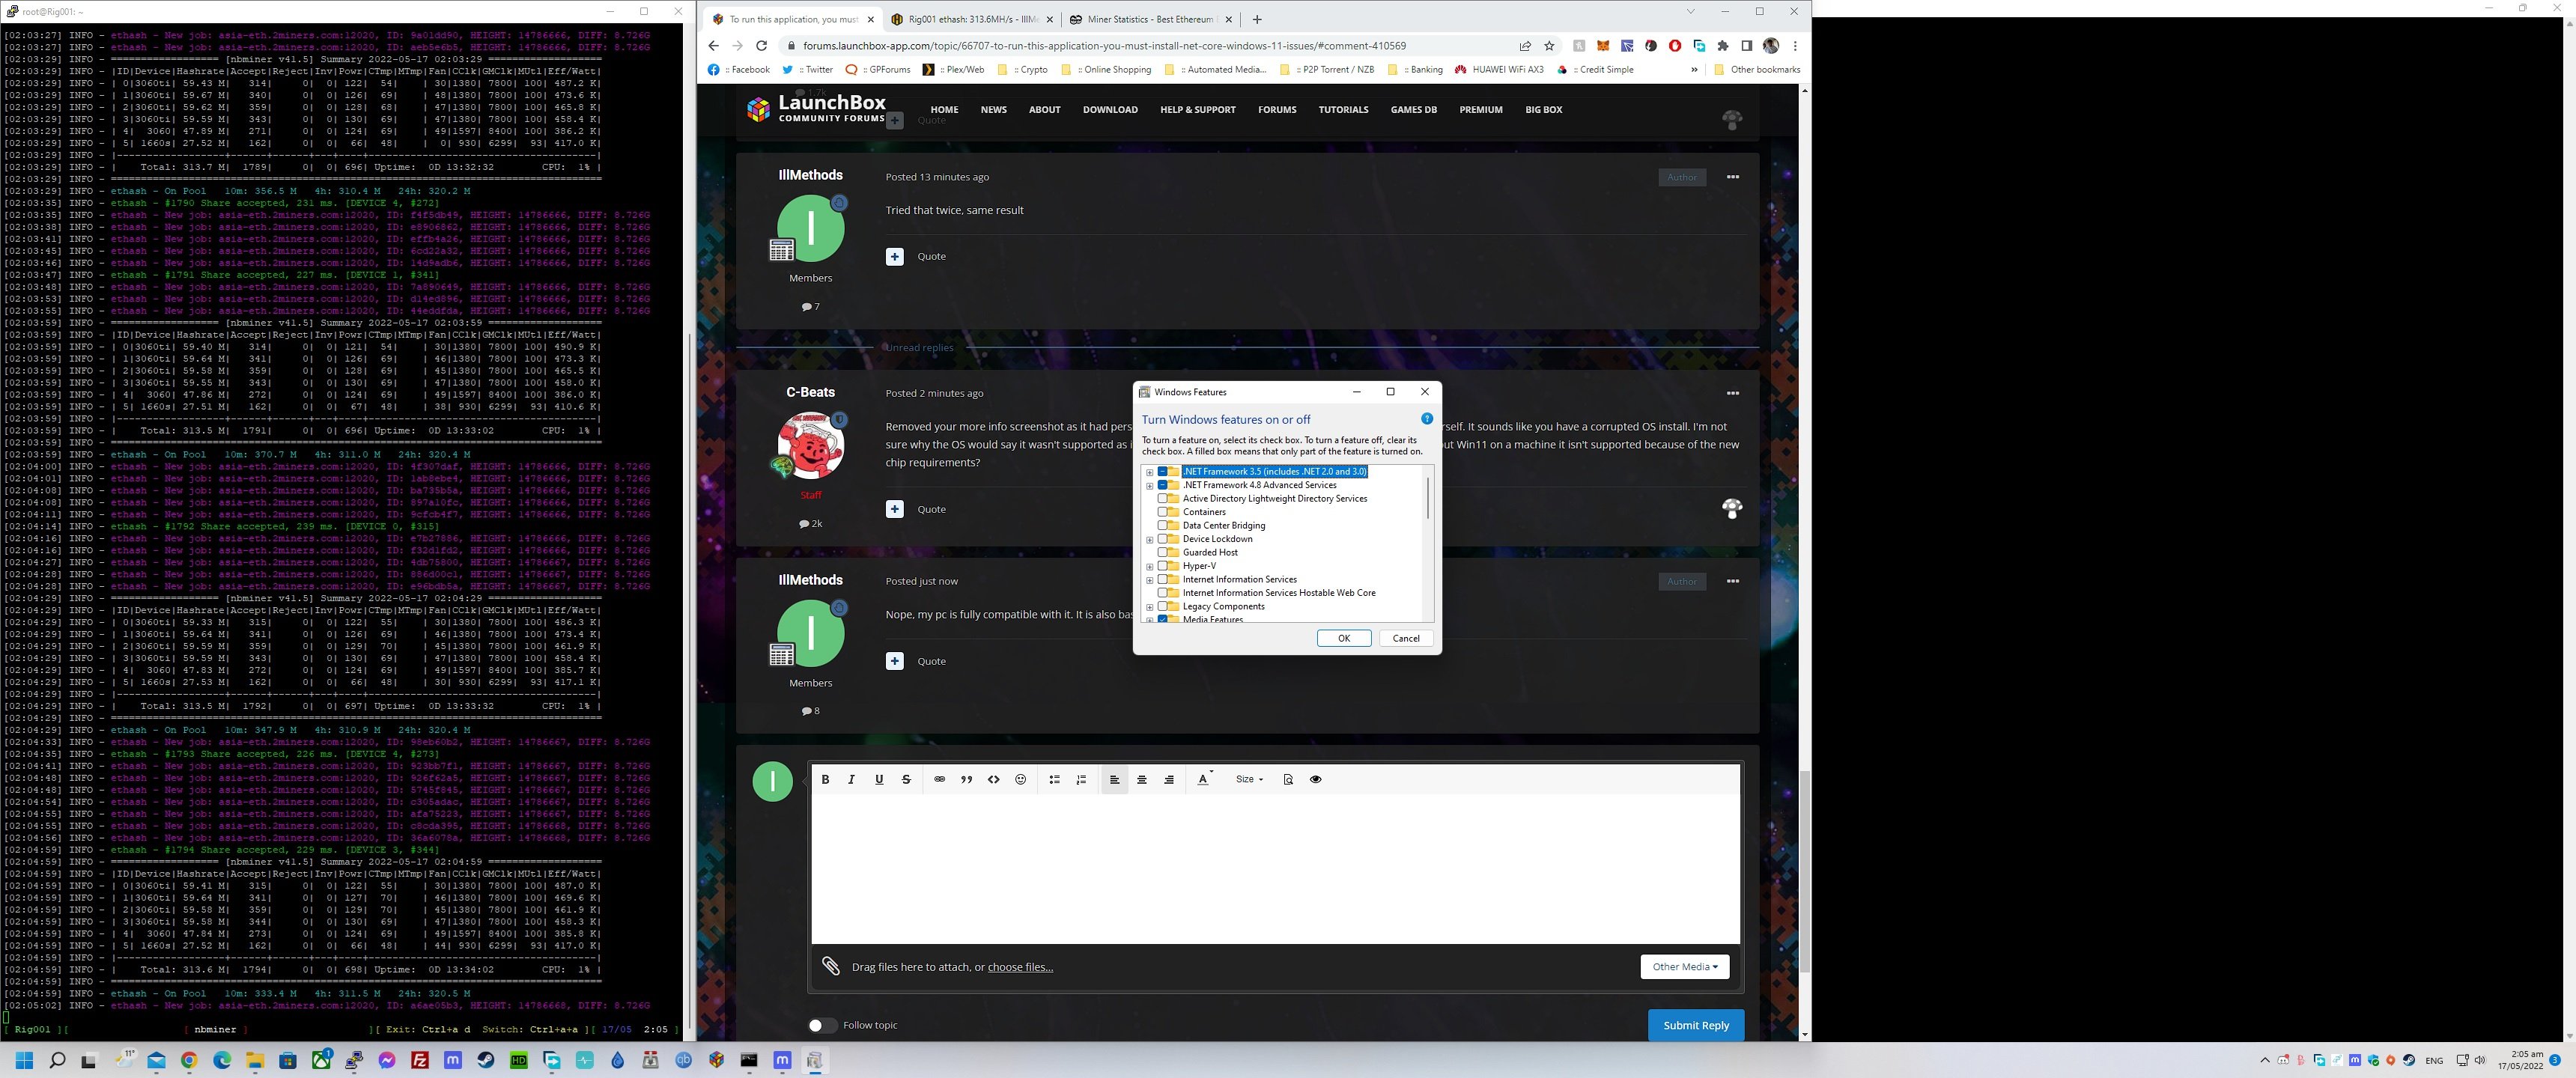The height and width of the screenshot is (1078, 2576).
Task: Toggle .NET Framework 3.5 checkbox
Action: tap(1163, 471)
